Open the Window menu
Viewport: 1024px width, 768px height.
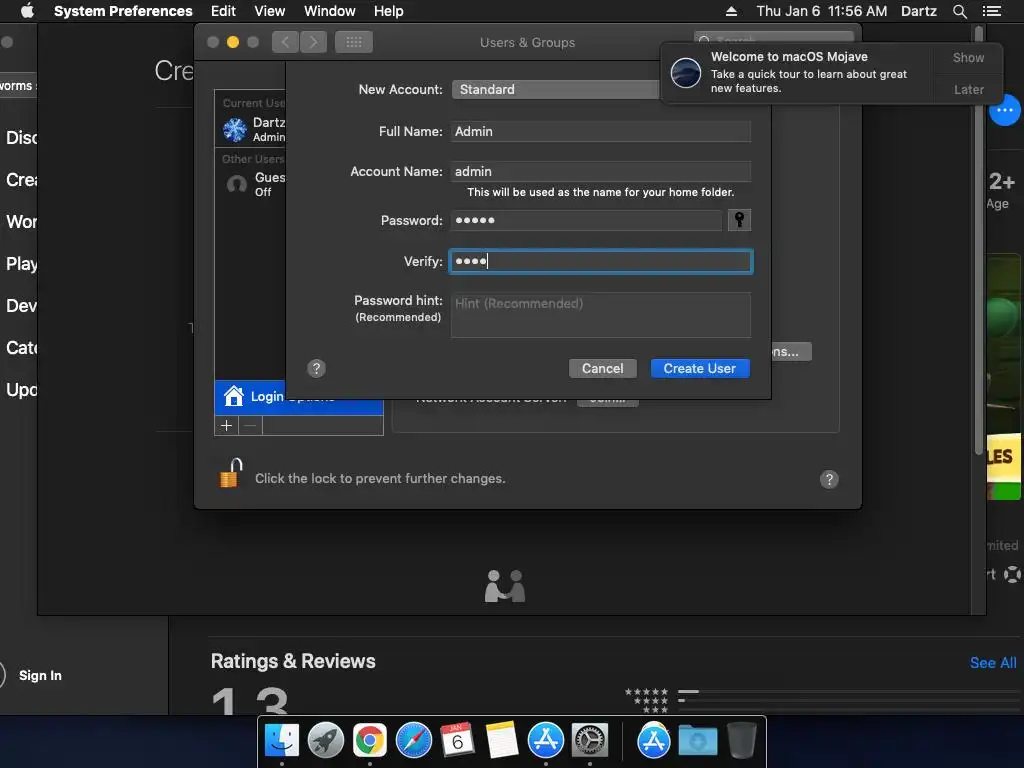[330, 11]
